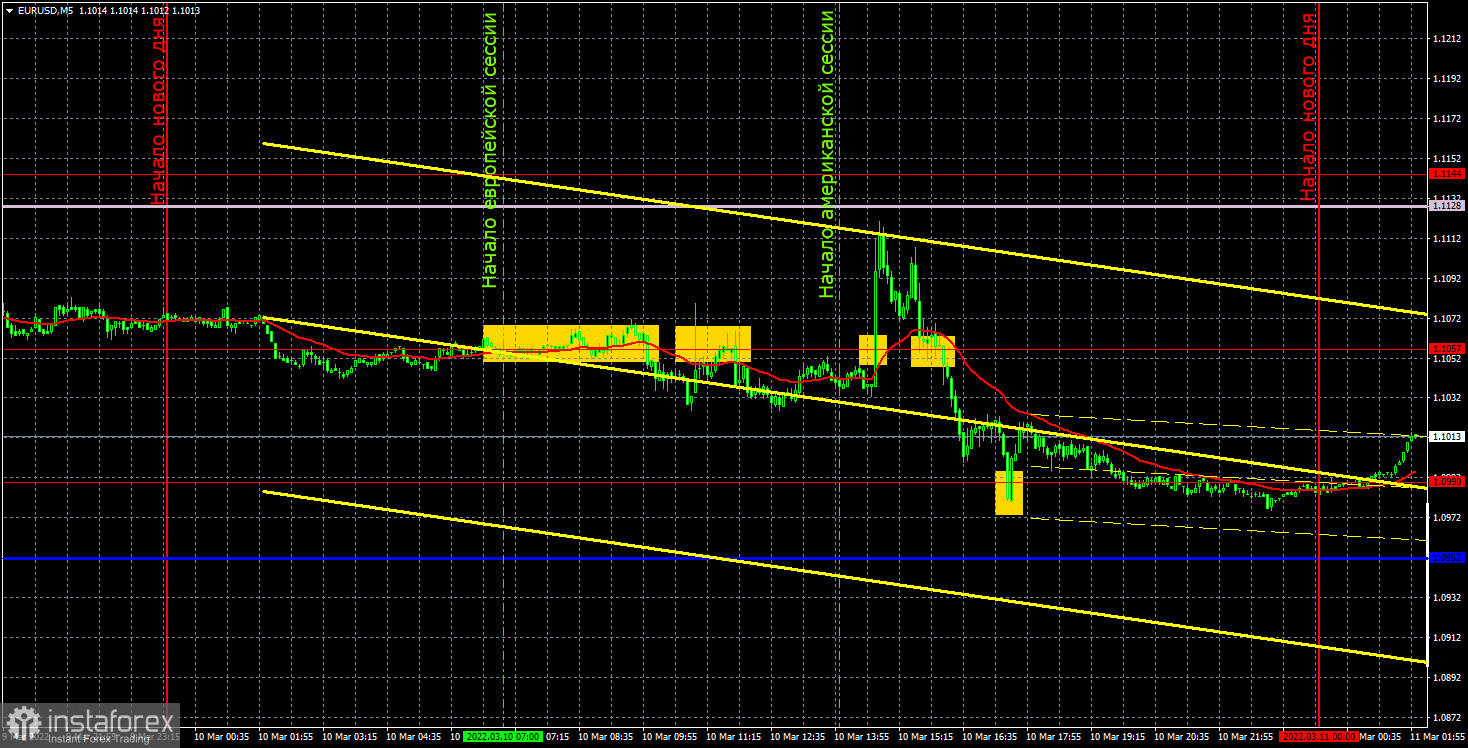Click the EURUSD,M5 chart title text
The image size is (1468, 748).
point(47,10)
